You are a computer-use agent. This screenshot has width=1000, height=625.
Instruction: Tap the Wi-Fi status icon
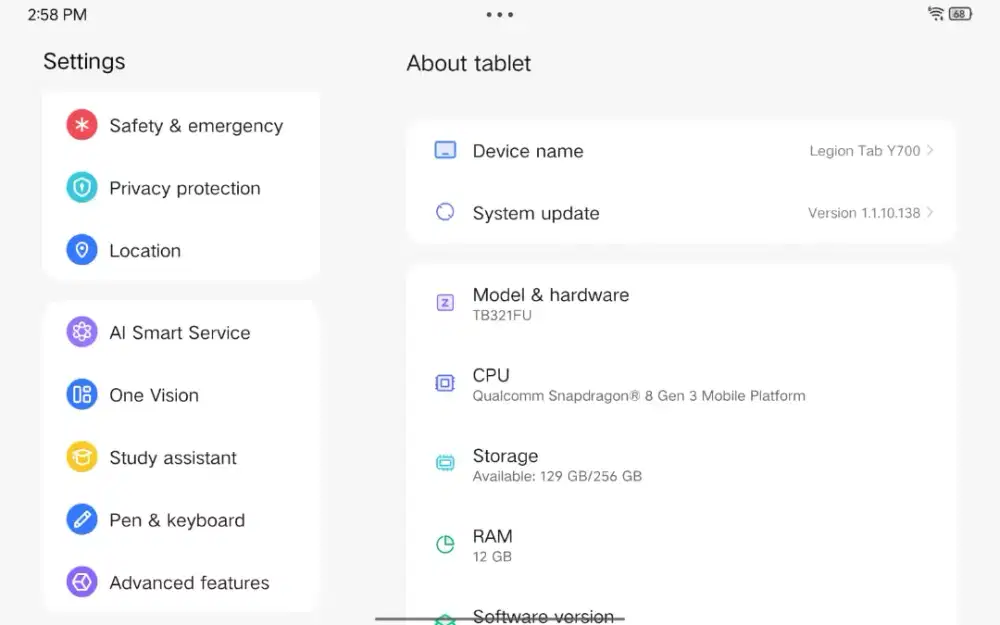click(x=936, y=14)
